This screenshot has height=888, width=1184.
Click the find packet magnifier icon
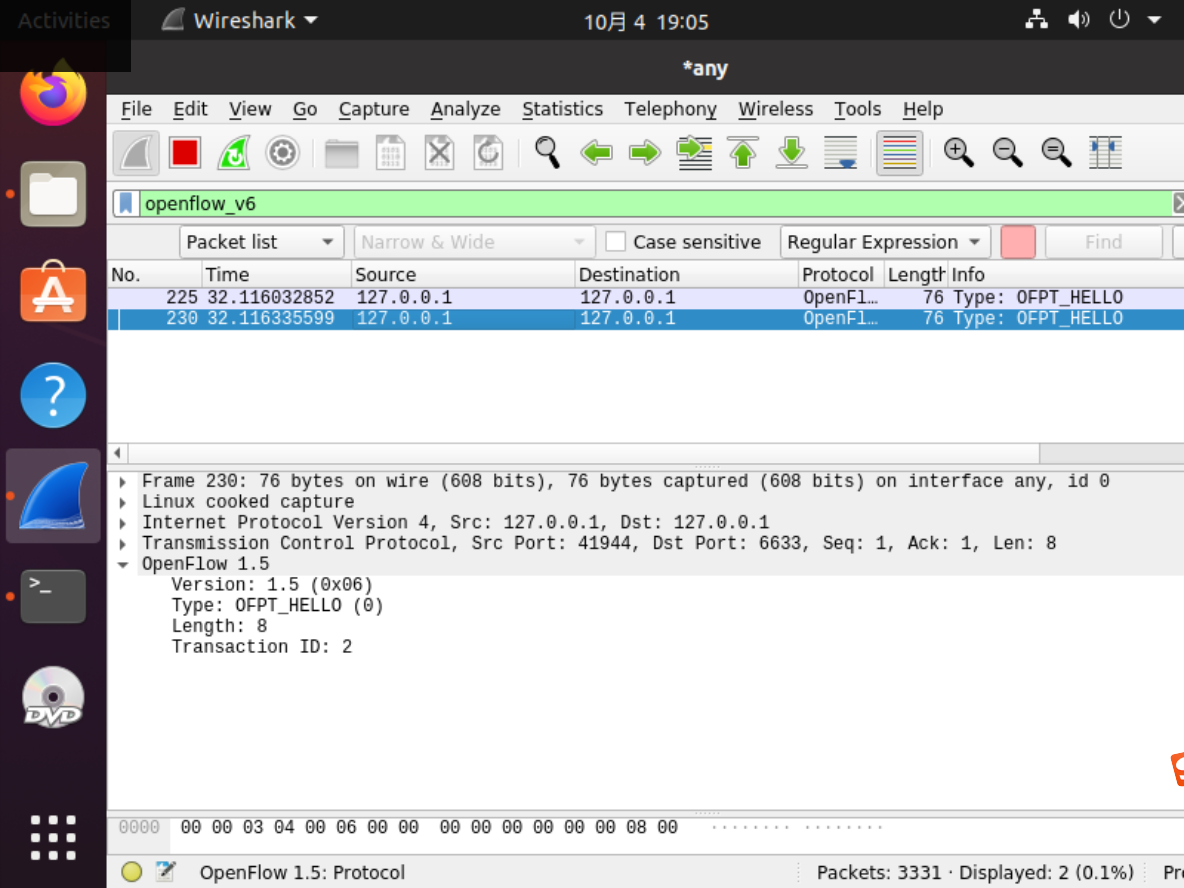547,153
